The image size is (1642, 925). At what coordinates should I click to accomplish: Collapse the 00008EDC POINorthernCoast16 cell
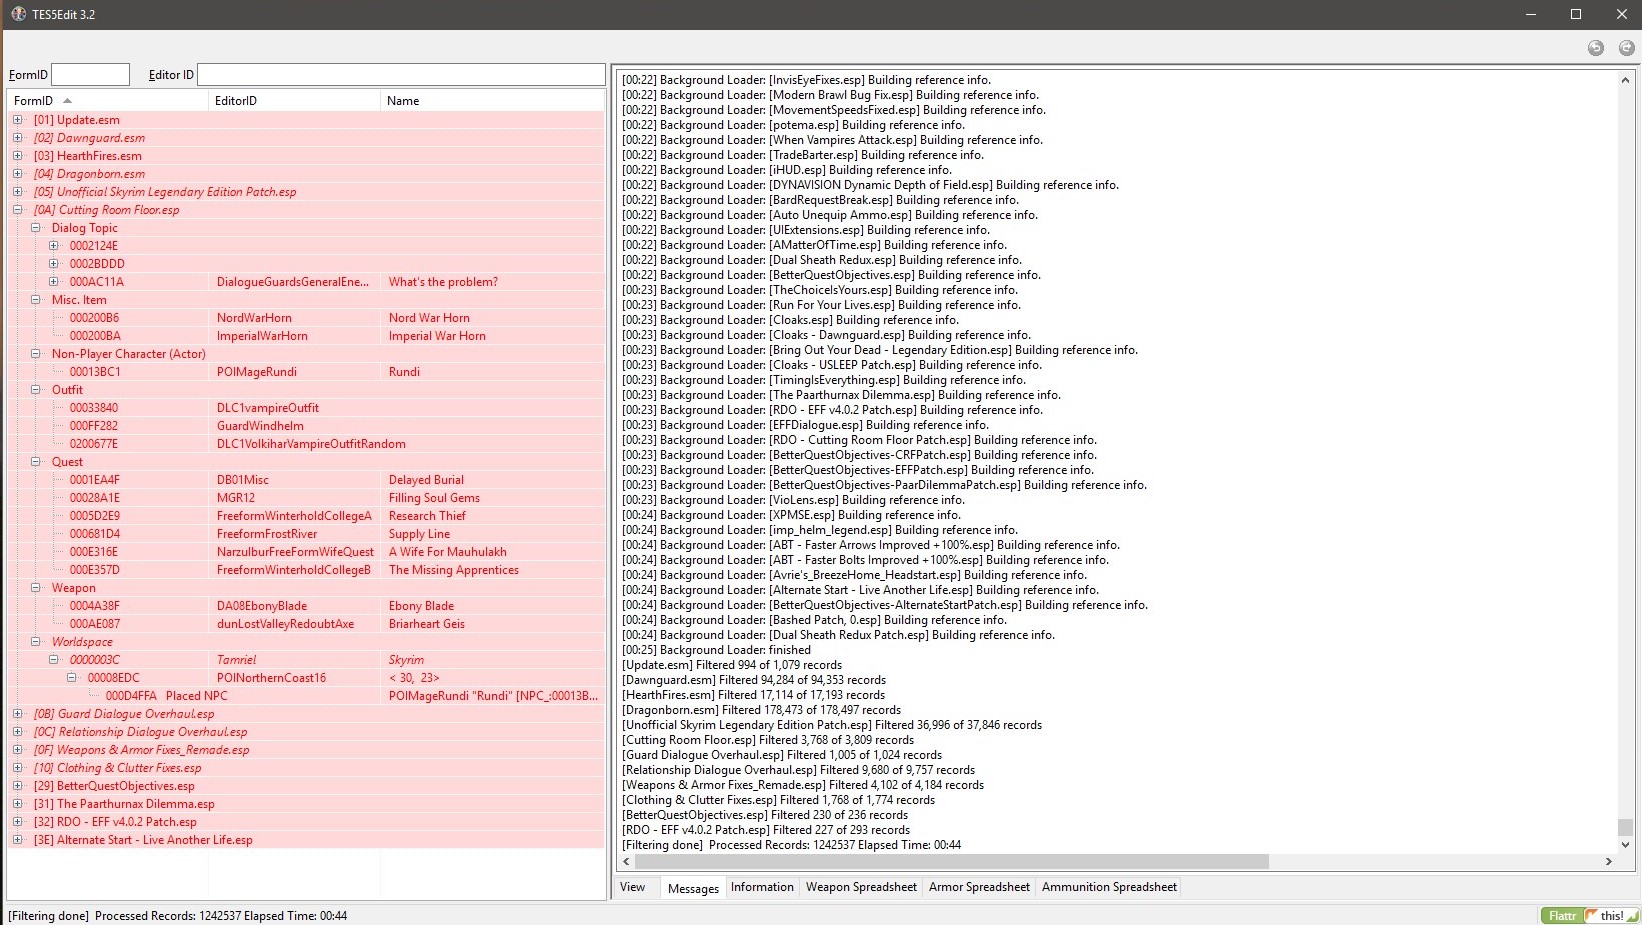click(72, 678)
